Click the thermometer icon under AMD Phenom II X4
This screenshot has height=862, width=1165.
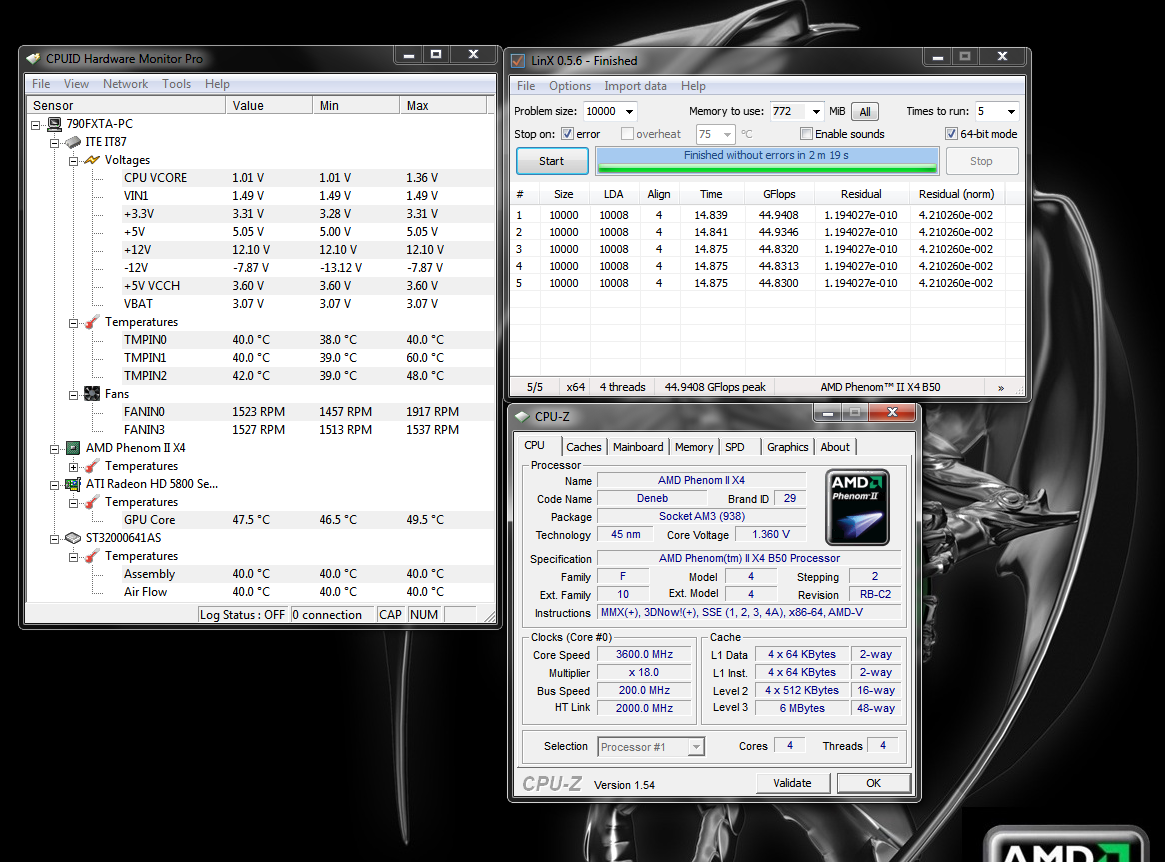coord(92,466)
